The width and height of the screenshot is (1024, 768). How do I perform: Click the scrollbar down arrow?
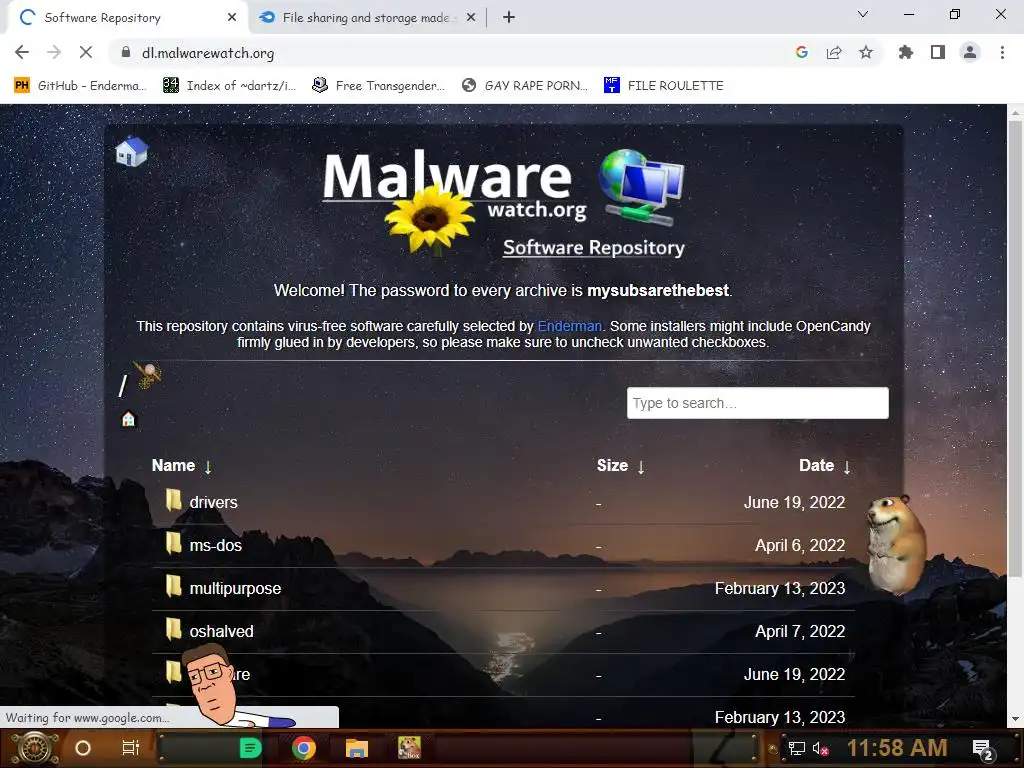1014,719
